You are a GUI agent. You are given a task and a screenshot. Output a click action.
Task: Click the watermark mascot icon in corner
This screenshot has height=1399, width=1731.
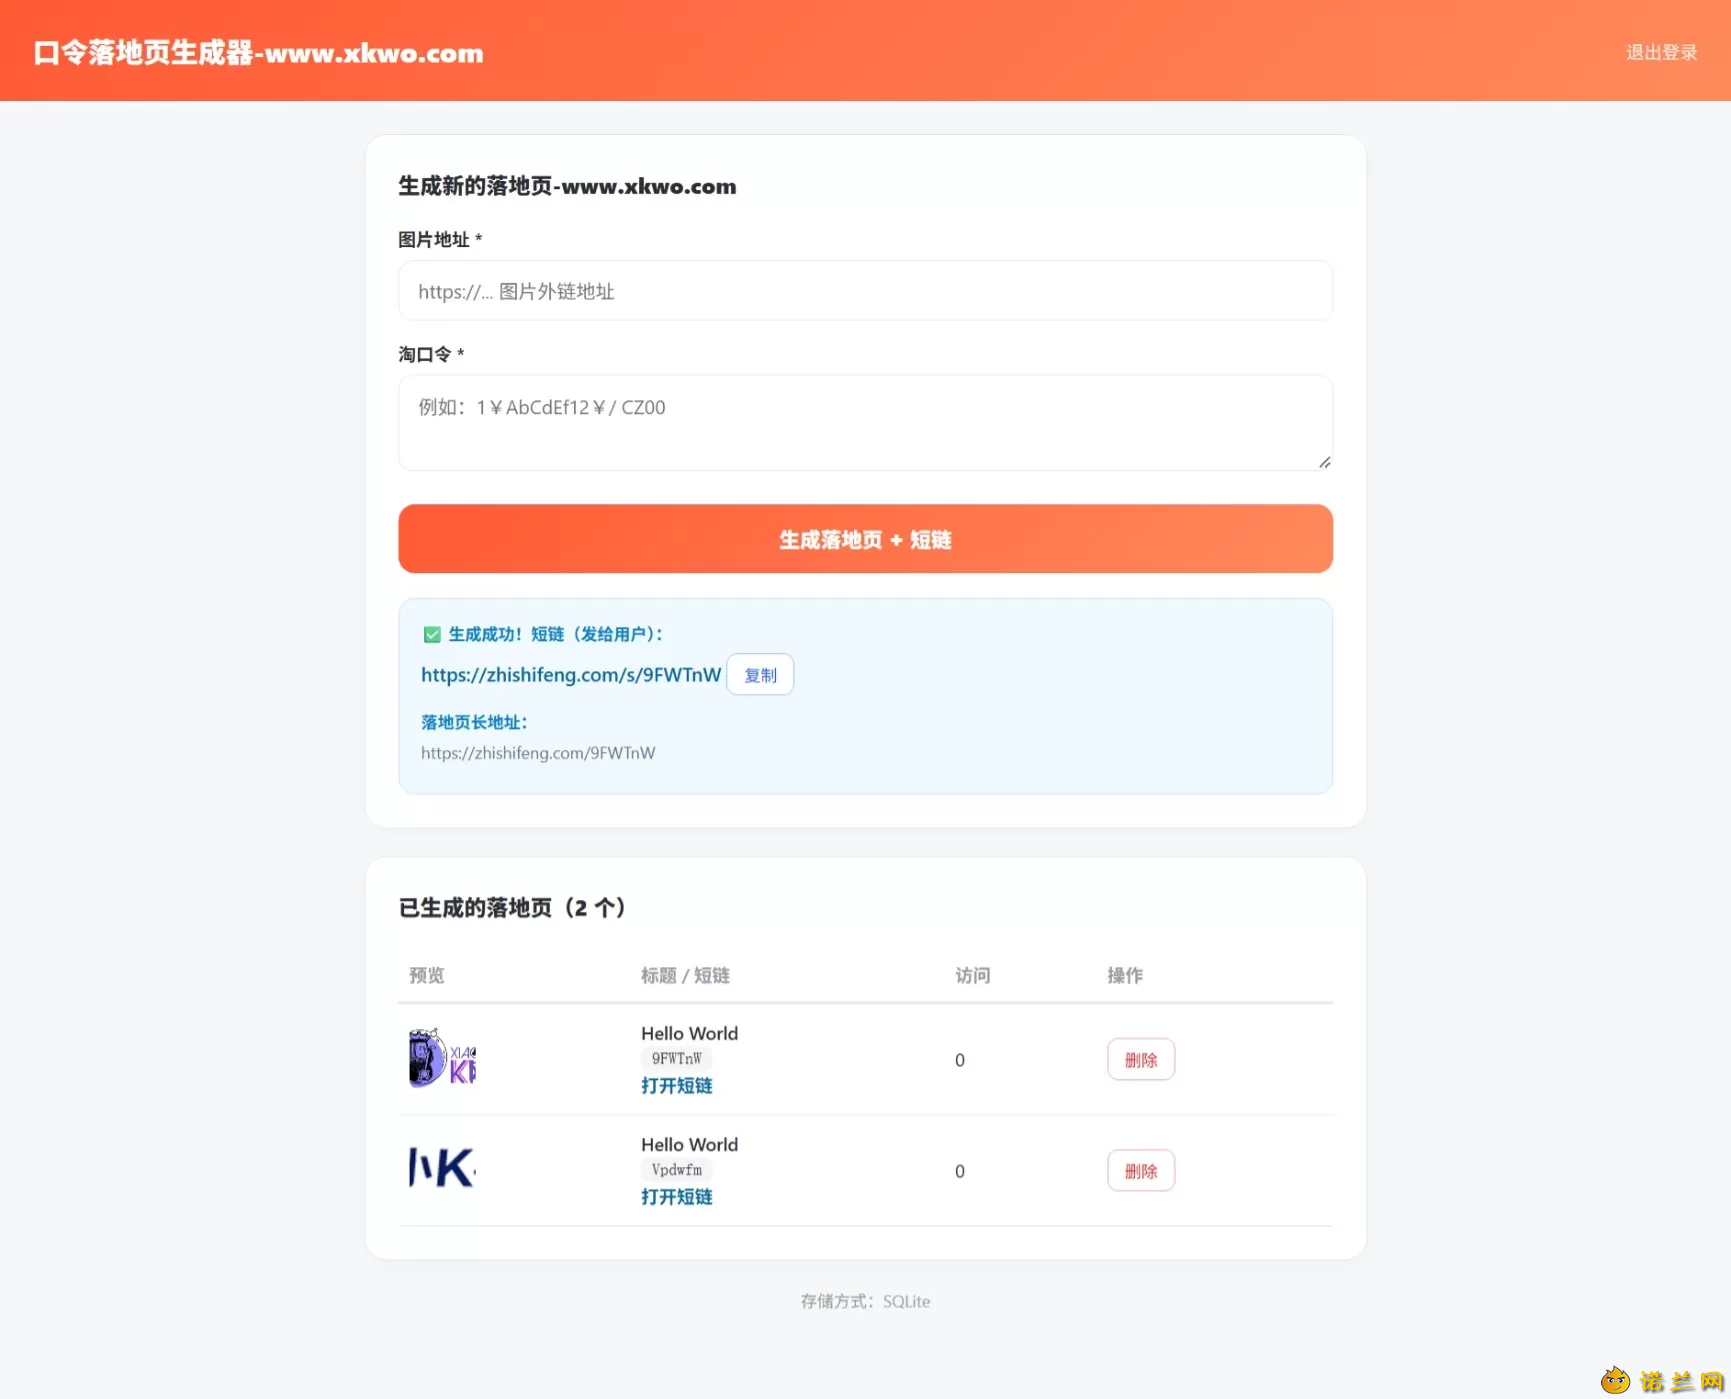tap(1614, 1381)
